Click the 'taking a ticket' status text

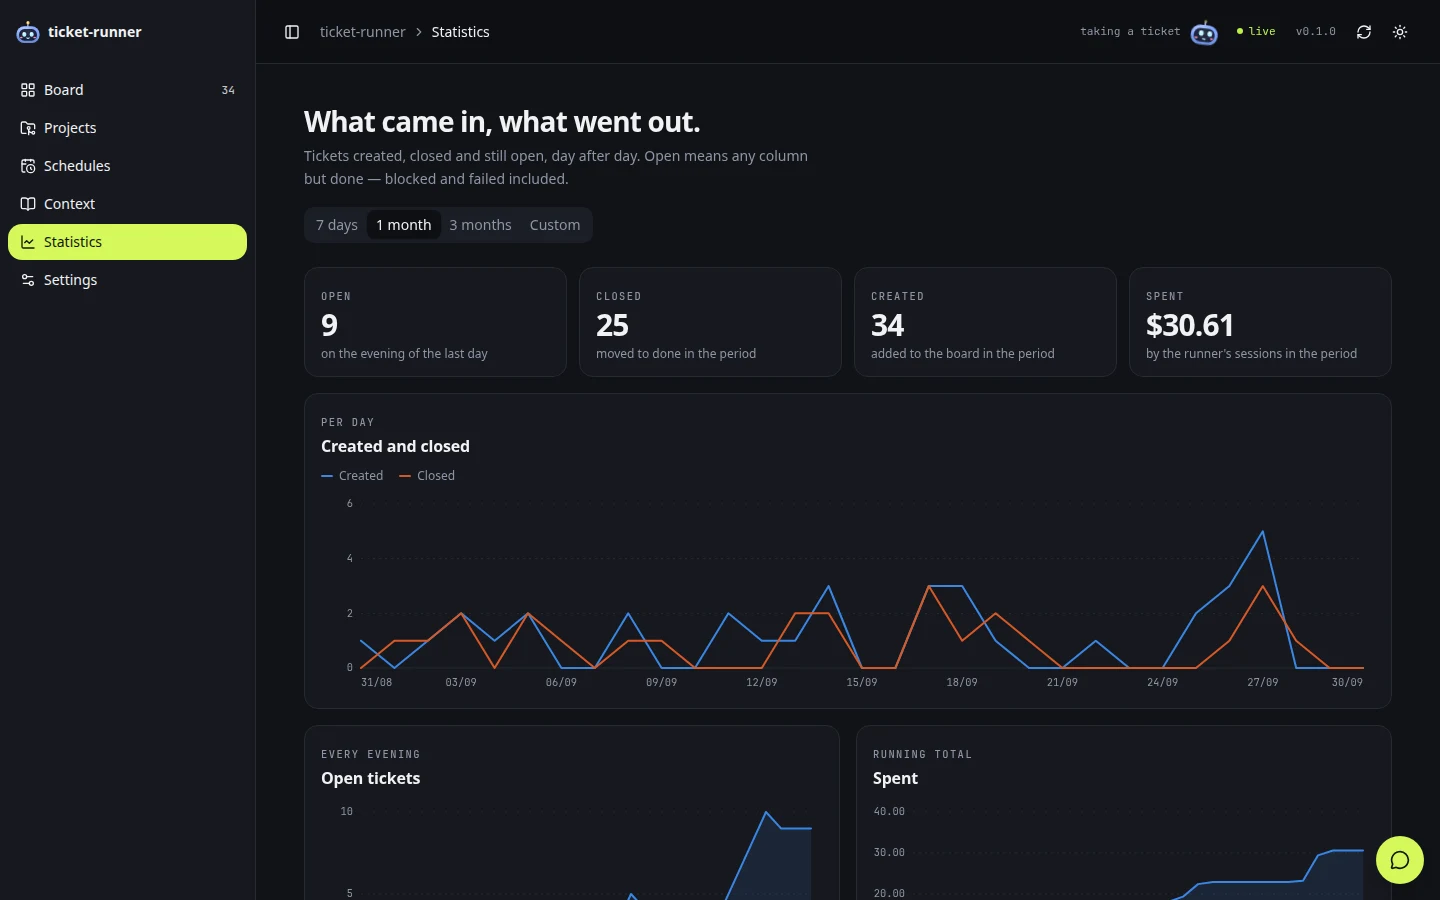point(1130,32)
